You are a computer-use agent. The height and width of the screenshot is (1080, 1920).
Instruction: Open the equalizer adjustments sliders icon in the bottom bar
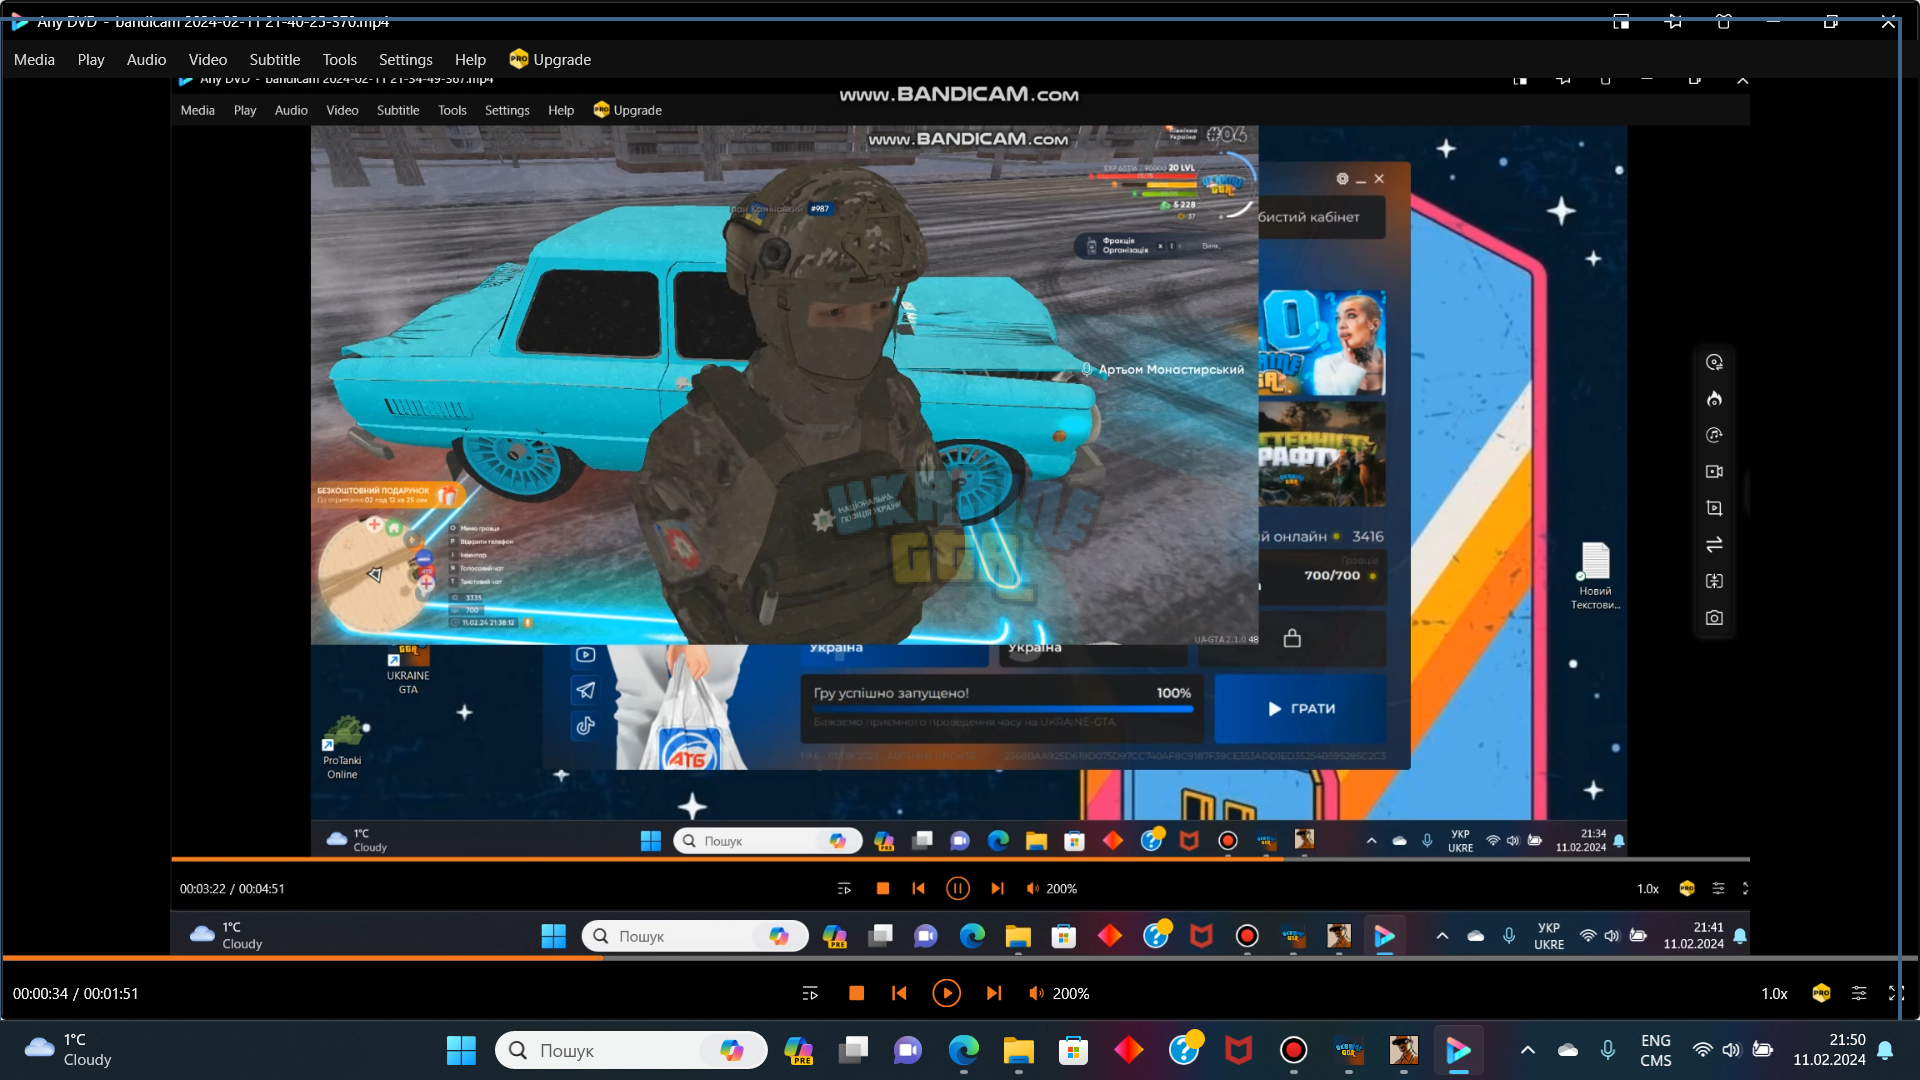pos(1859,993)
